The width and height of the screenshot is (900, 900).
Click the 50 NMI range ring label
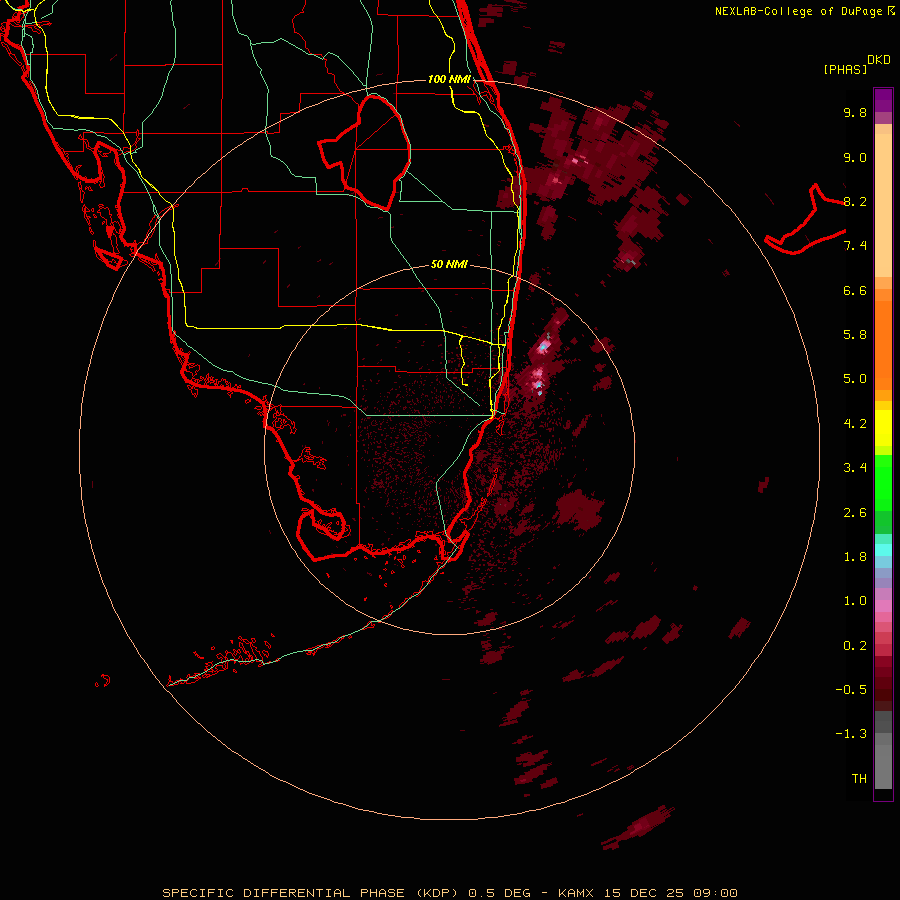pos(449,264)
